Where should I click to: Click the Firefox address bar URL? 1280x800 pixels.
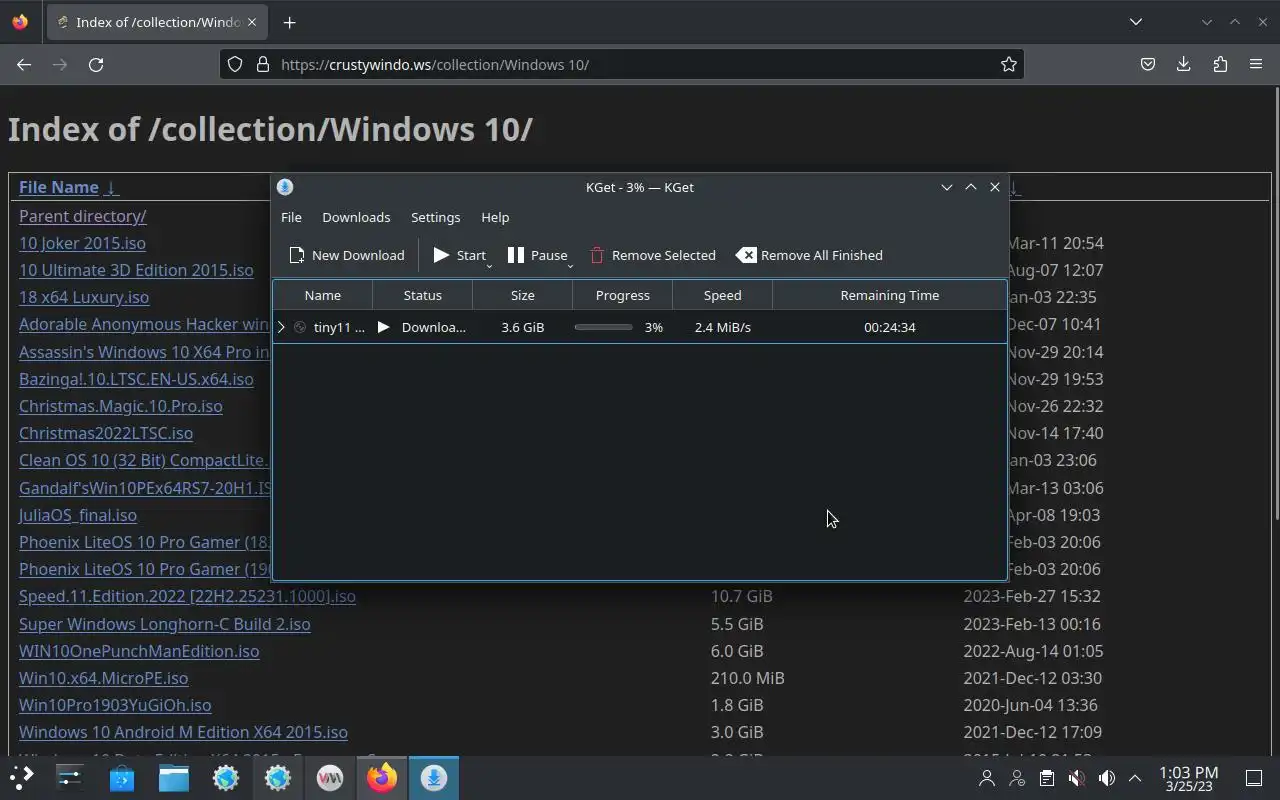click(x=435, y=64)
